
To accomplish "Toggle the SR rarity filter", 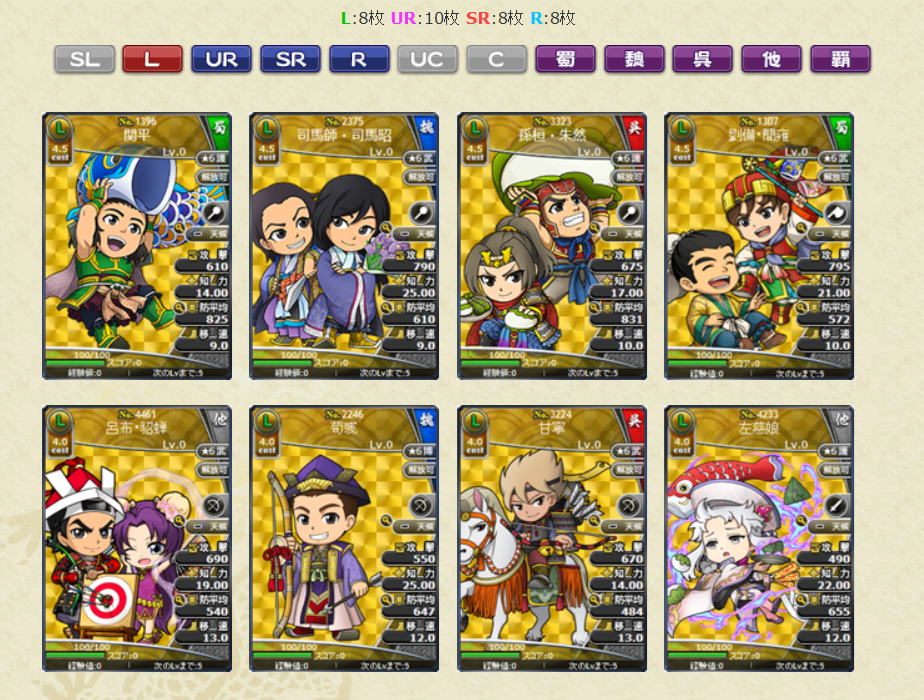I will tap(290, 60).
